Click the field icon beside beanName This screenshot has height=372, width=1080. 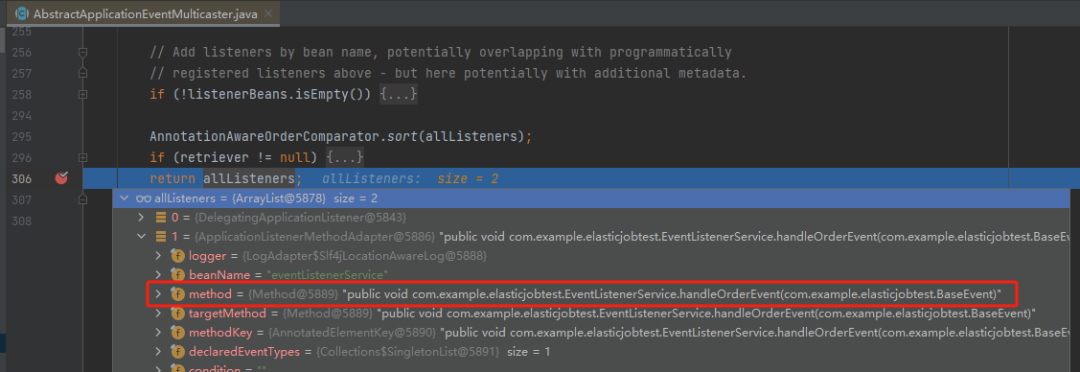[177, 275]
